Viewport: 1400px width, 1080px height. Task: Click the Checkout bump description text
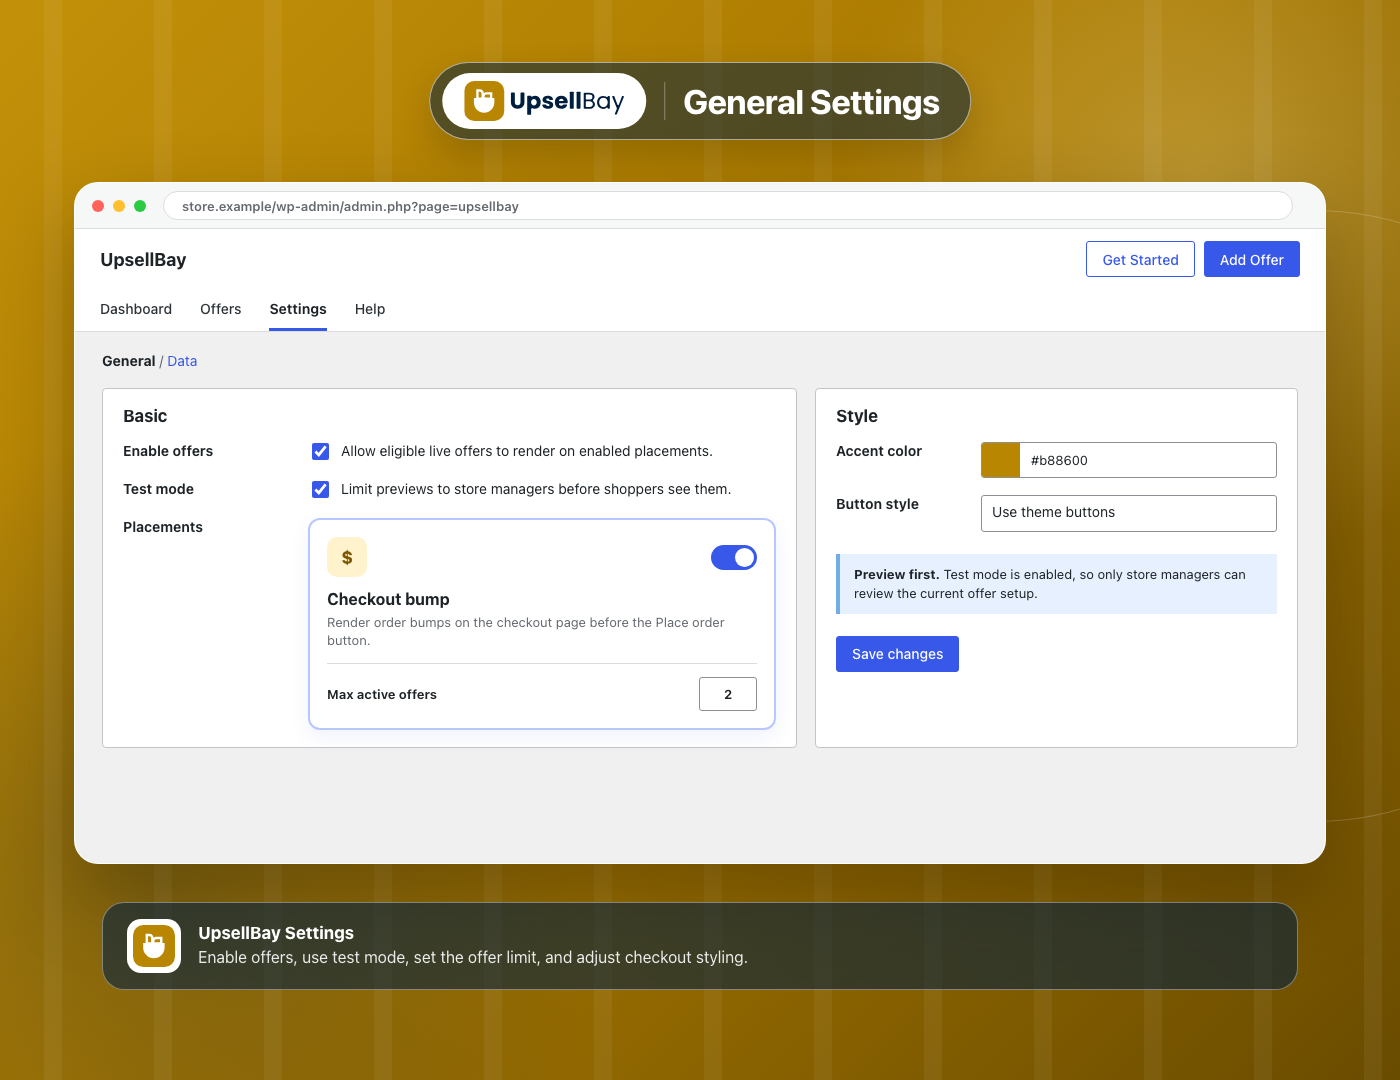click(526, 631)
